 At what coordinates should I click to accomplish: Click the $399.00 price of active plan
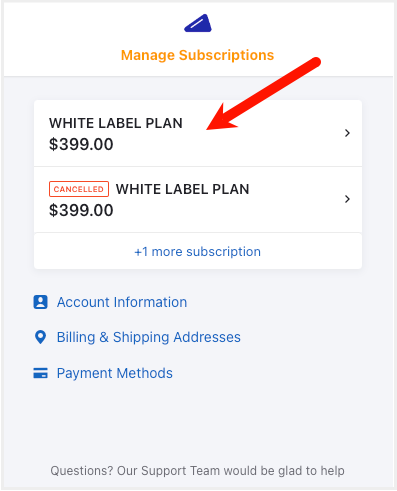(81, 144)
